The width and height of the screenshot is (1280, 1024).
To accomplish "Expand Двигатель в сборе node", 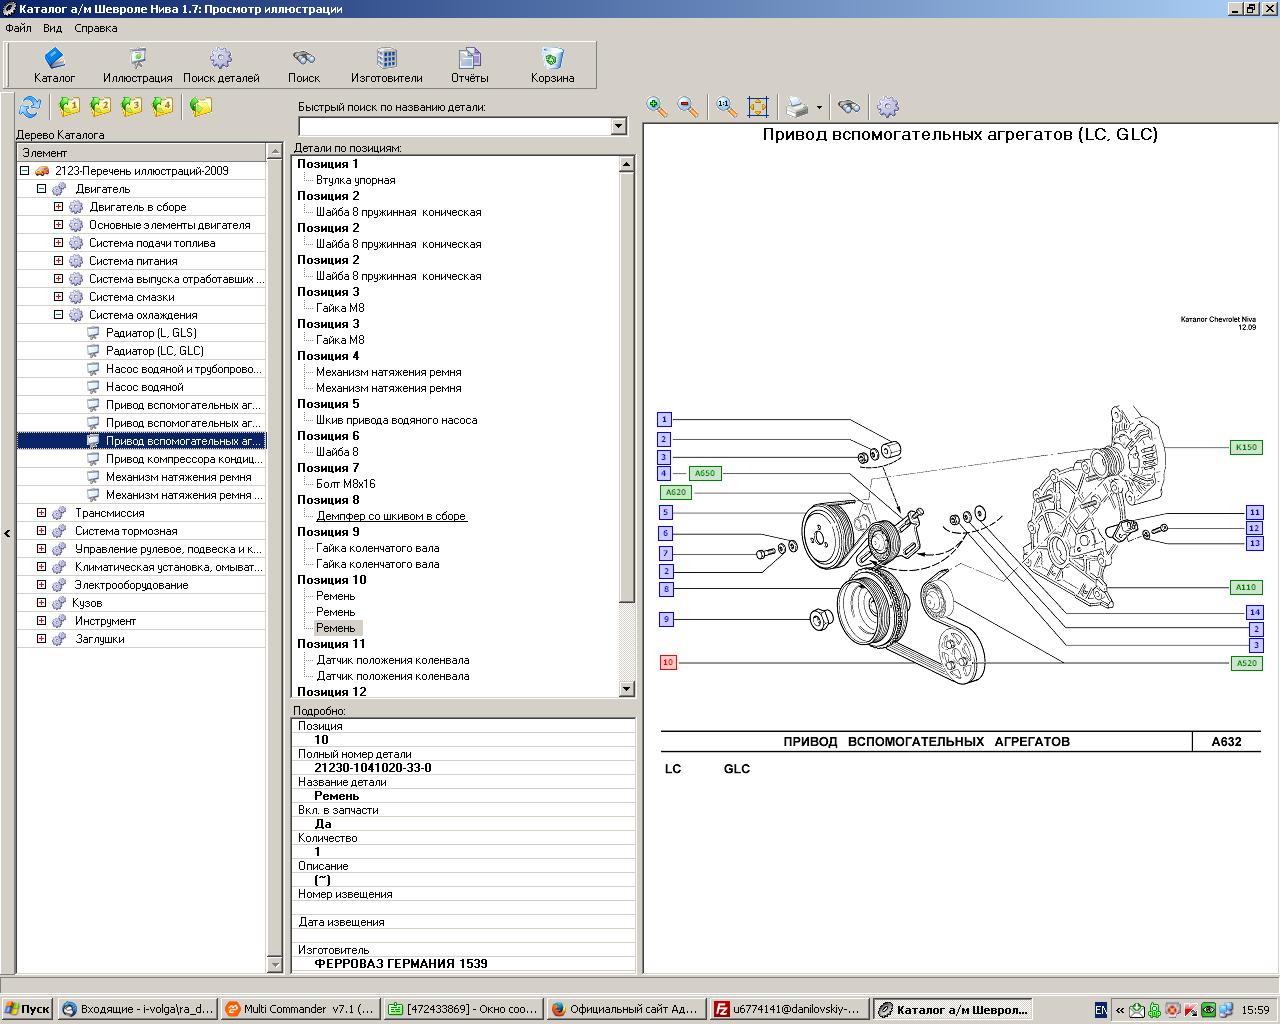I will coord(58,207).
